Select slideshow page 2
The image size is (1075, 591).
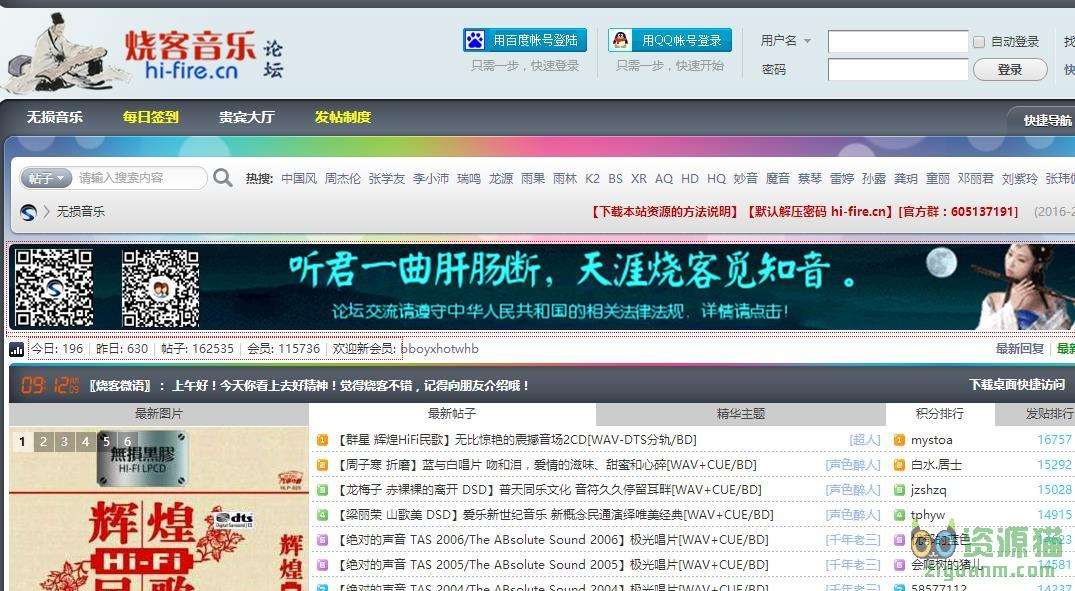coord(43,442)
